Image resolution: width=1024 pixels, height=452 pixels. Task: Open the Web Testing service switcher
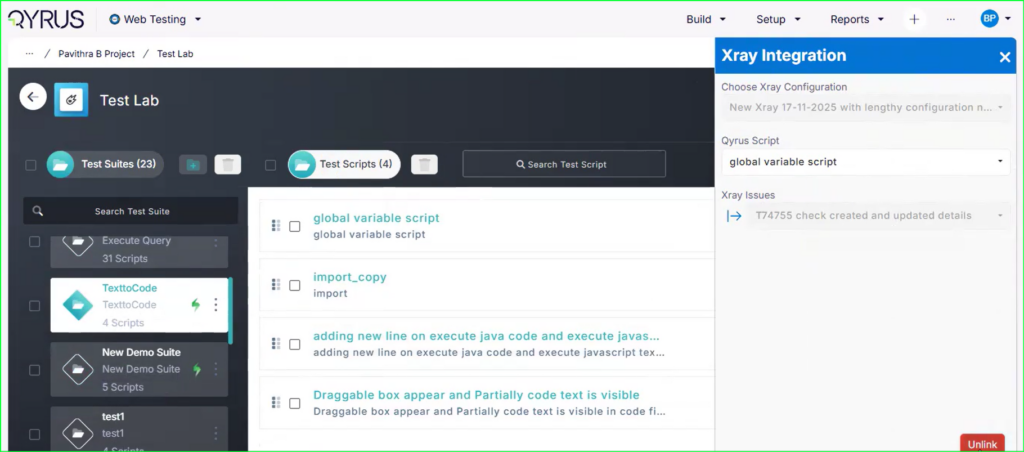(155, 20)
